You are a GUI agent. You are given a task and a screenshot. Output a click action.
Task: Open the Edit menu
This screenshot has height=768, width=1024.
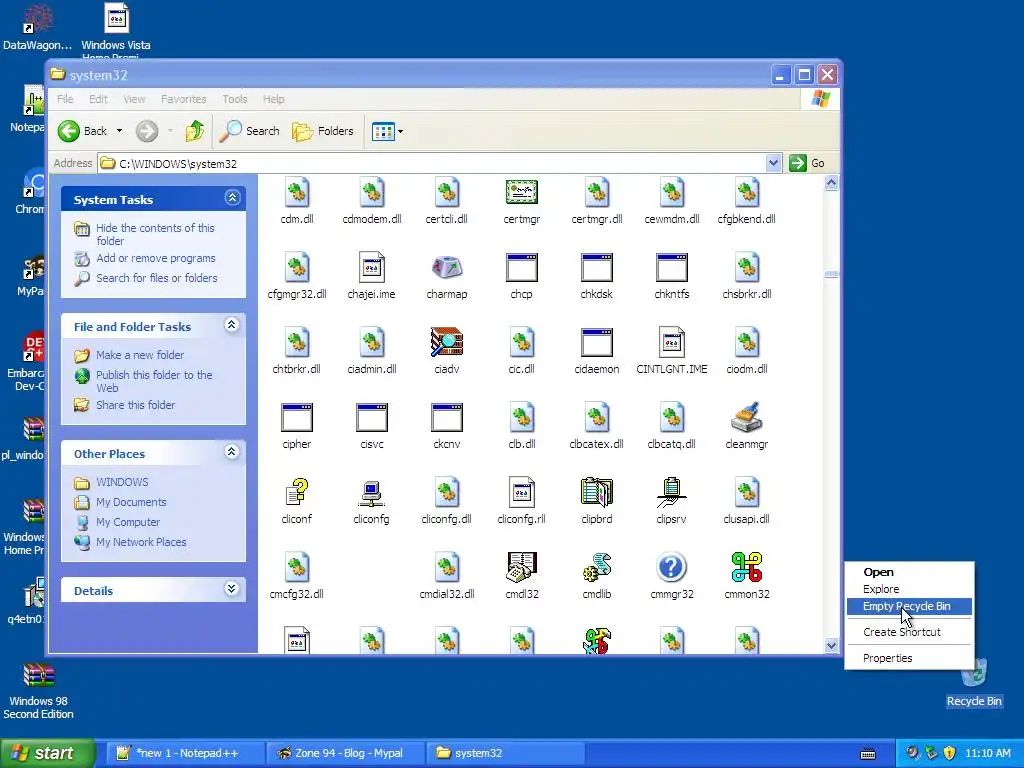[99, 99]
